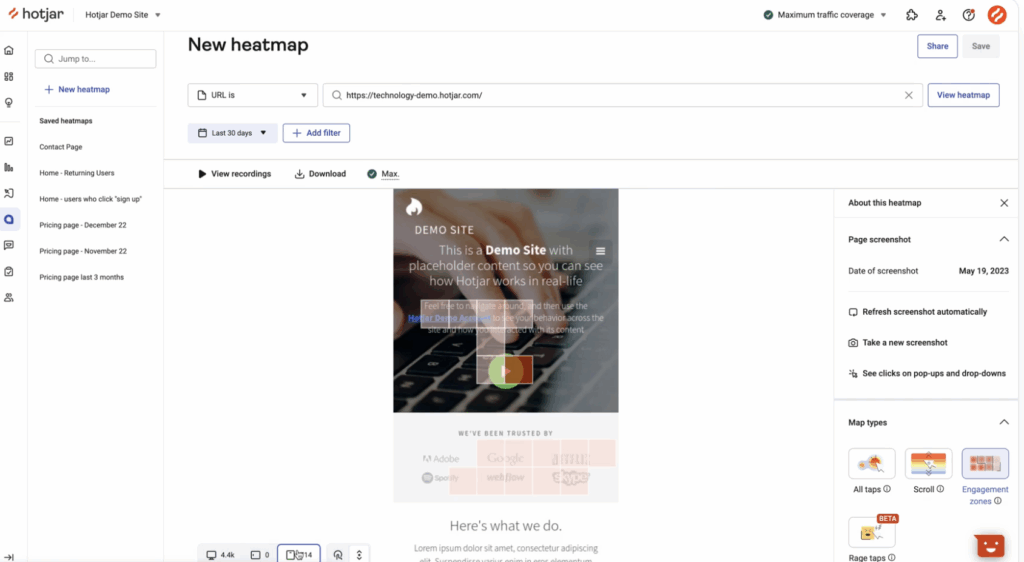Open the help question mark icon

[968, 15]
